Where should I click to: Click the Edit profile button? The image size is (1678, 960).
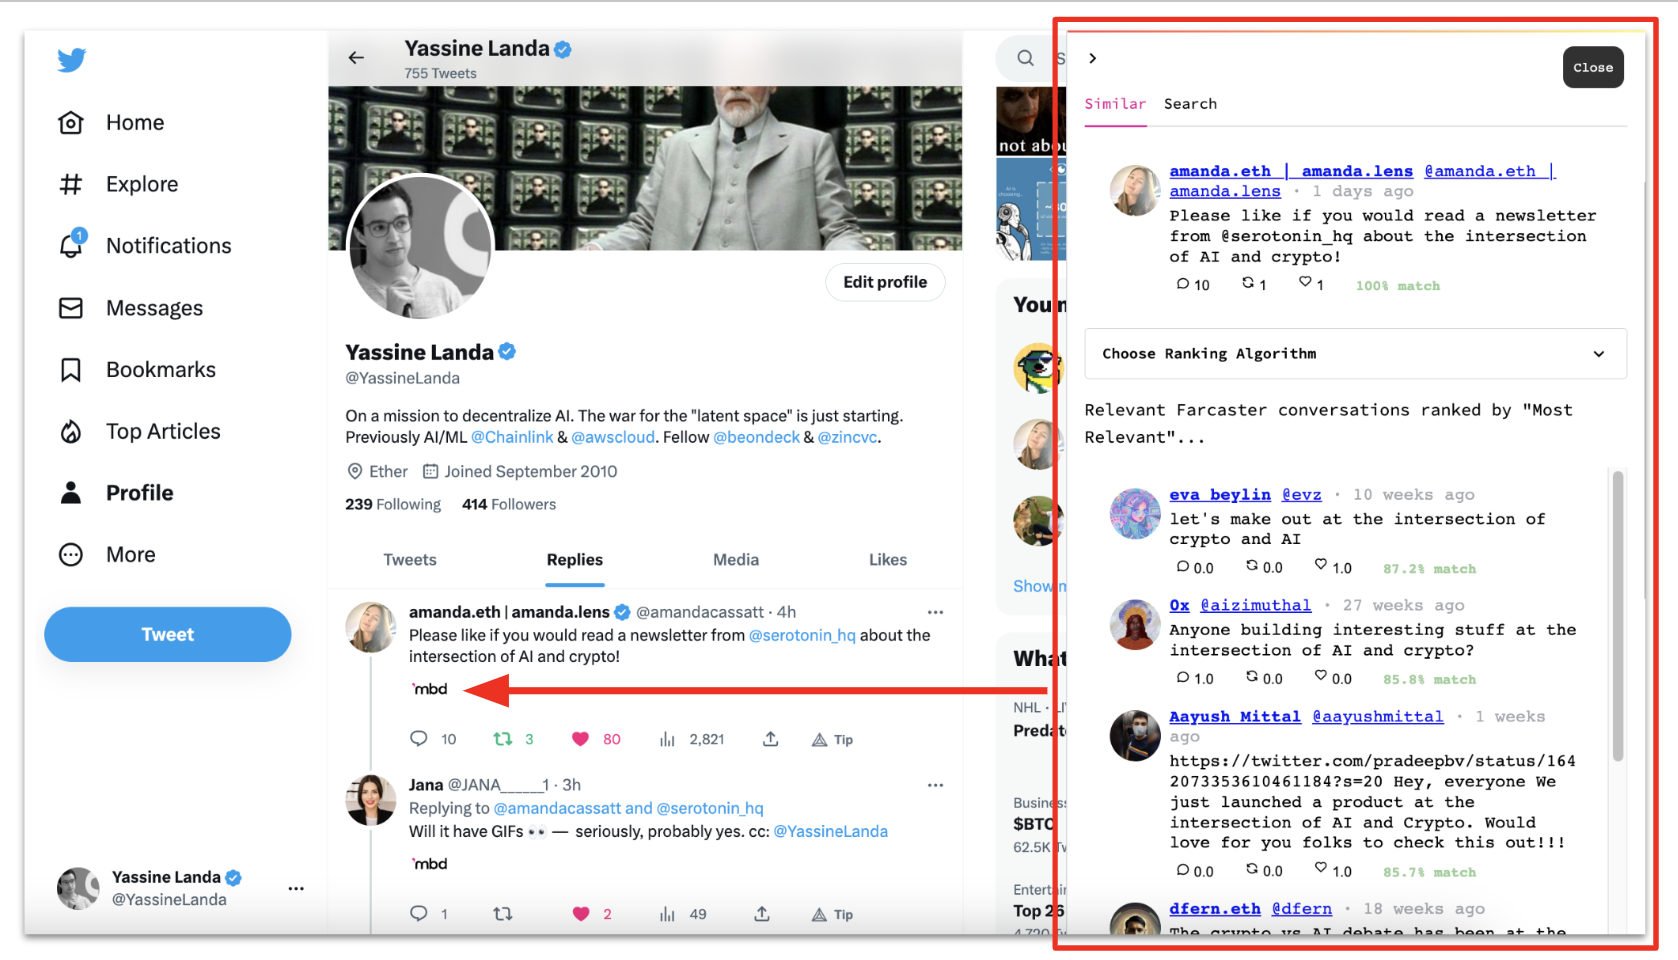pyautogui.click(x=885, y=282)
